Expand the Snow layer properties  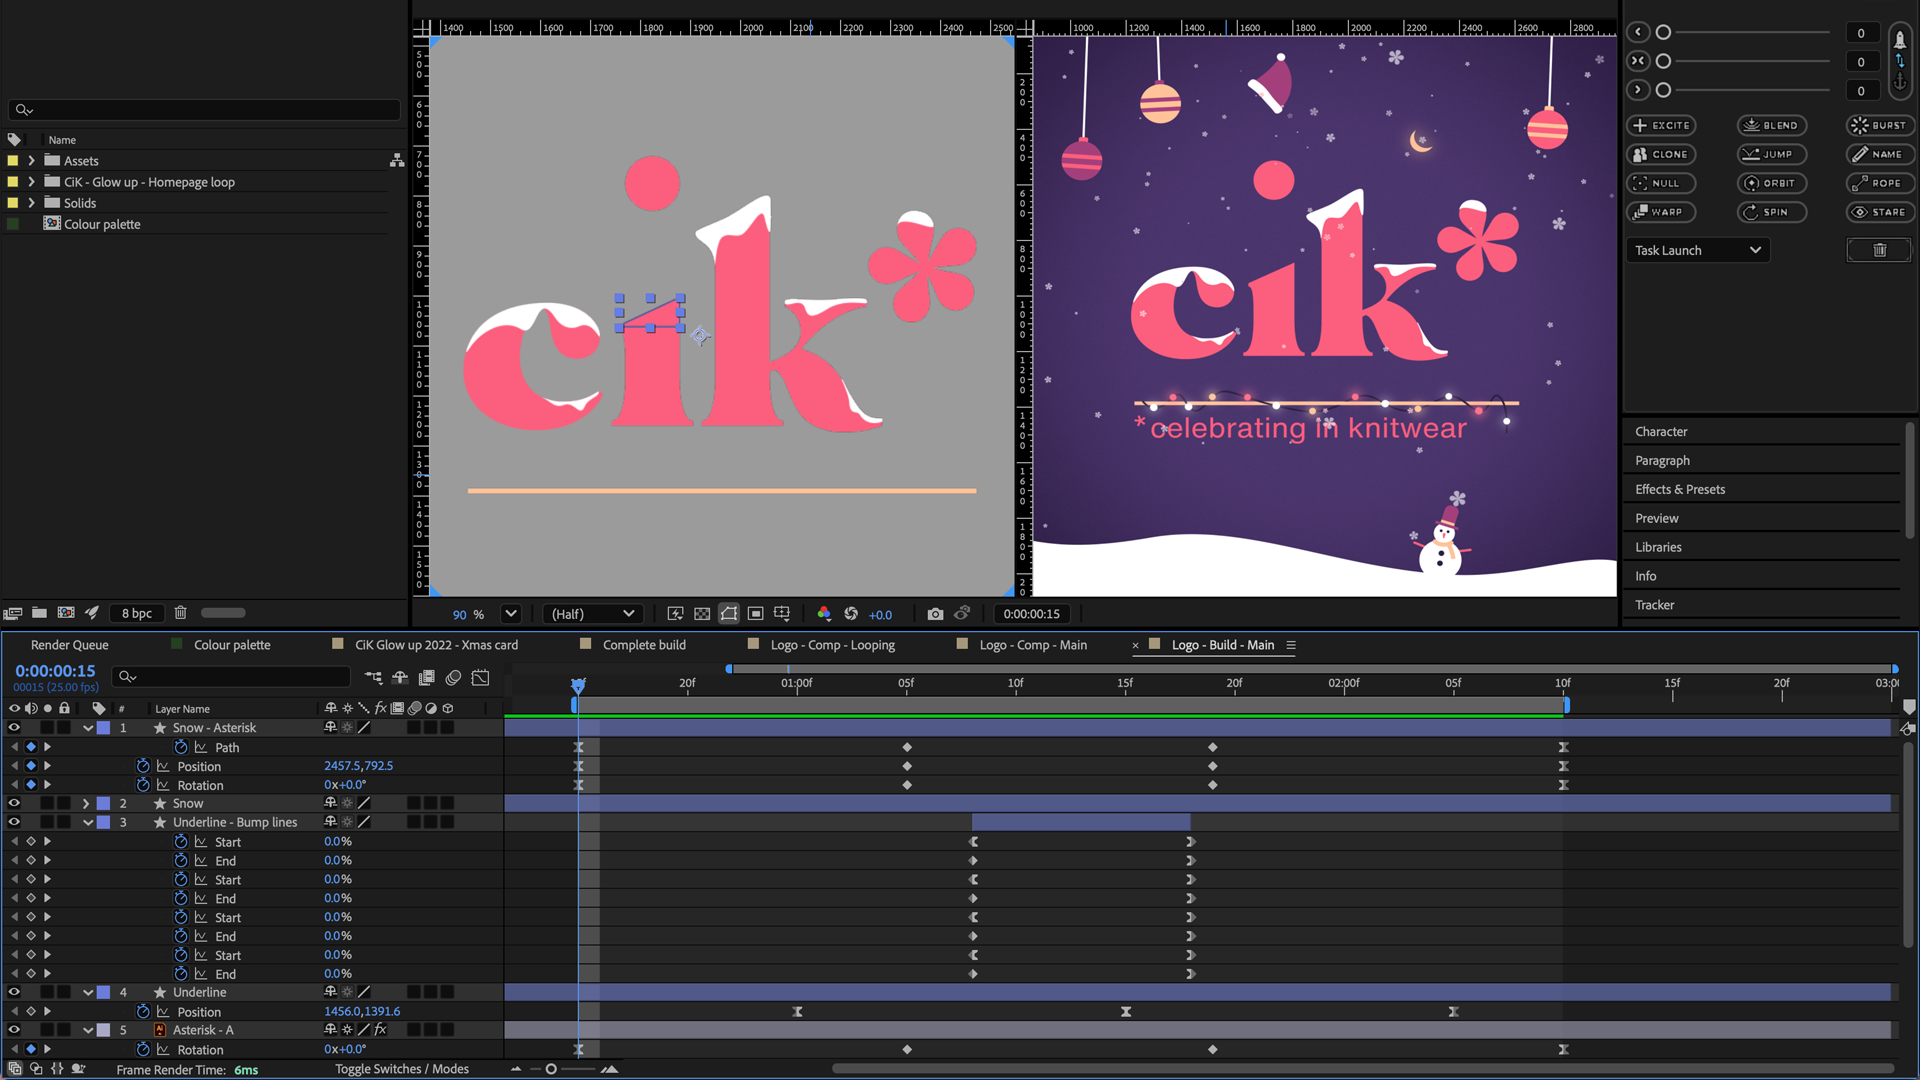[x=86, y=803]
